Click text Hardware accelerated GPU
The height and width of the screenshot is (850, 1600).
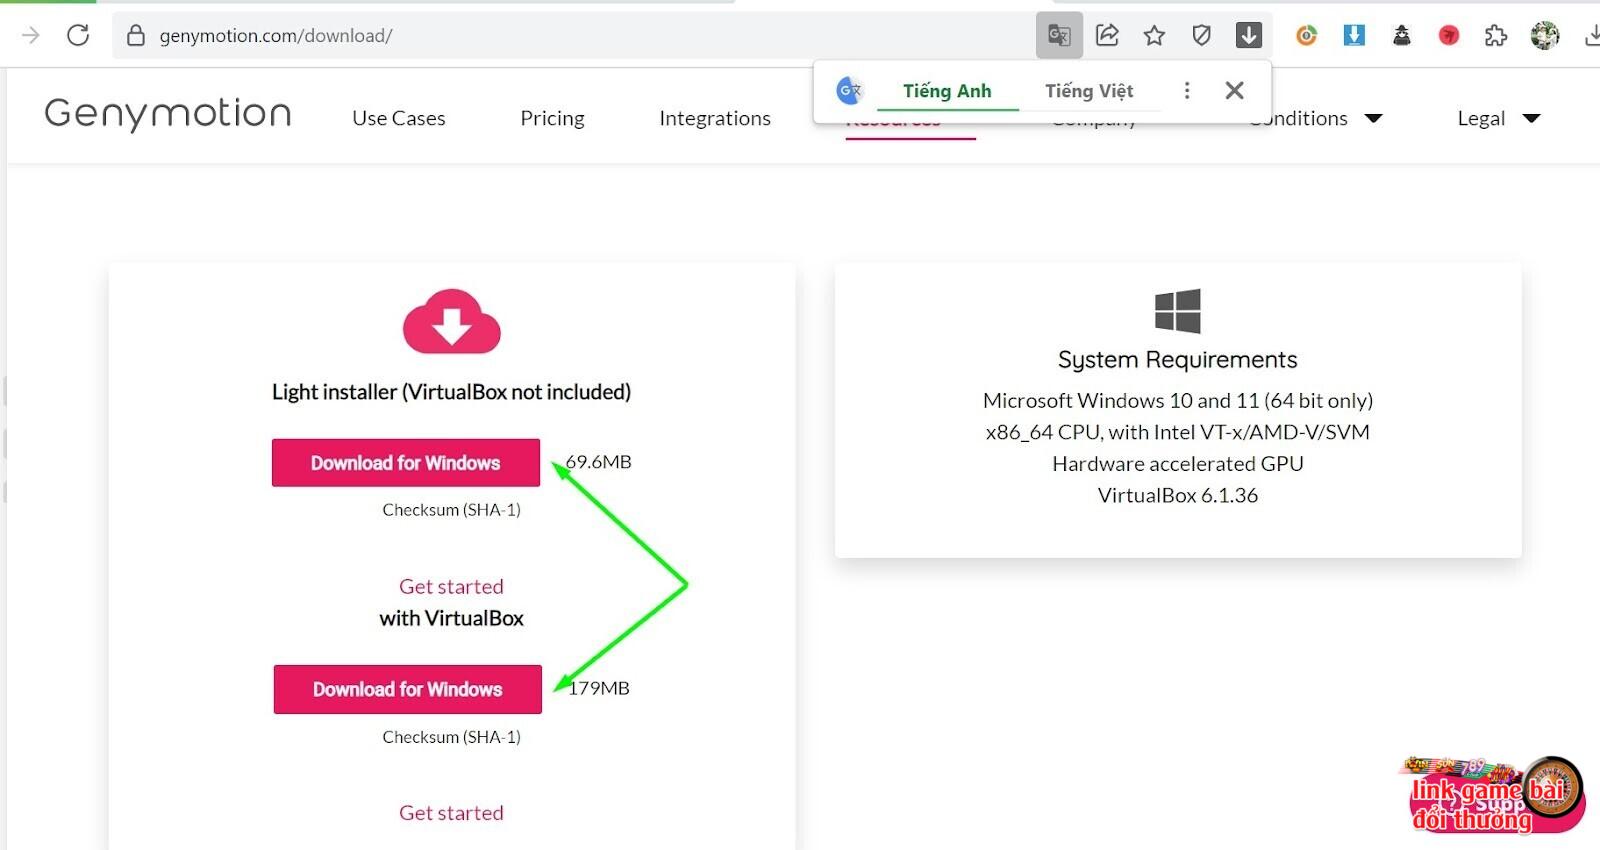point(1178,464)
